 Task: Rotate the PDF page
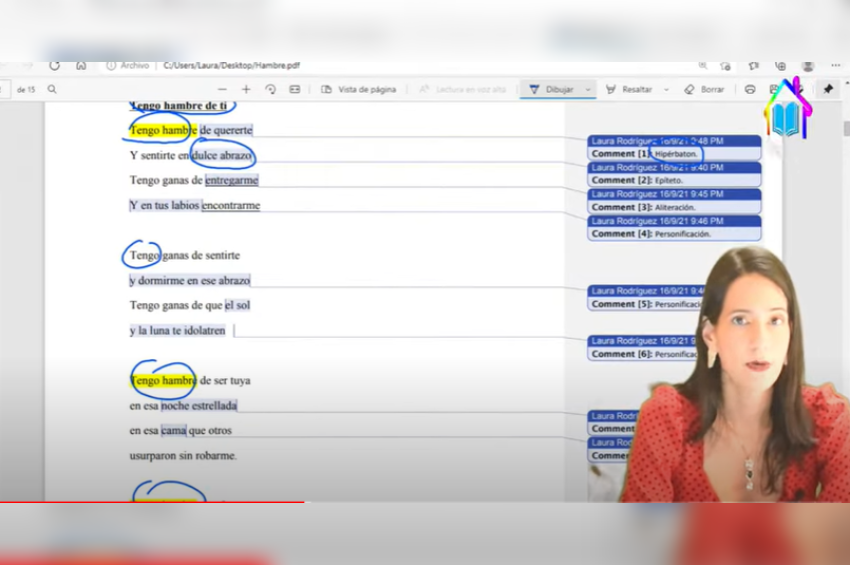click(270, 89)
